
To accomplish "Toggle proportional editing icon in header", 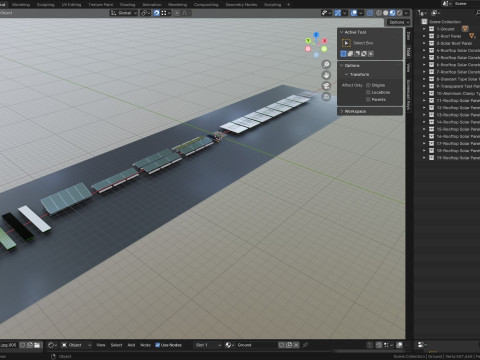I will click(x=177, y=13).
